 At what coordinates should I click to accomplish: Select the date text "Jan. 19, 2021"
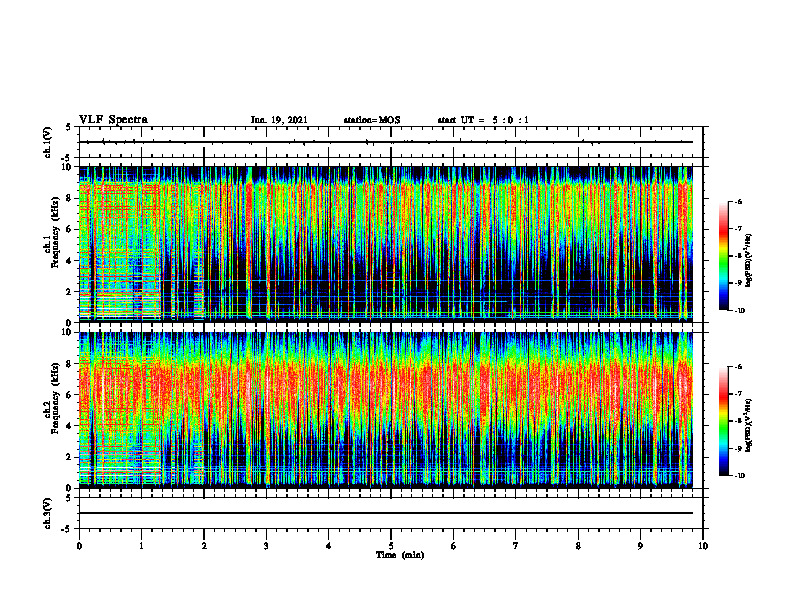click(279, 120)
